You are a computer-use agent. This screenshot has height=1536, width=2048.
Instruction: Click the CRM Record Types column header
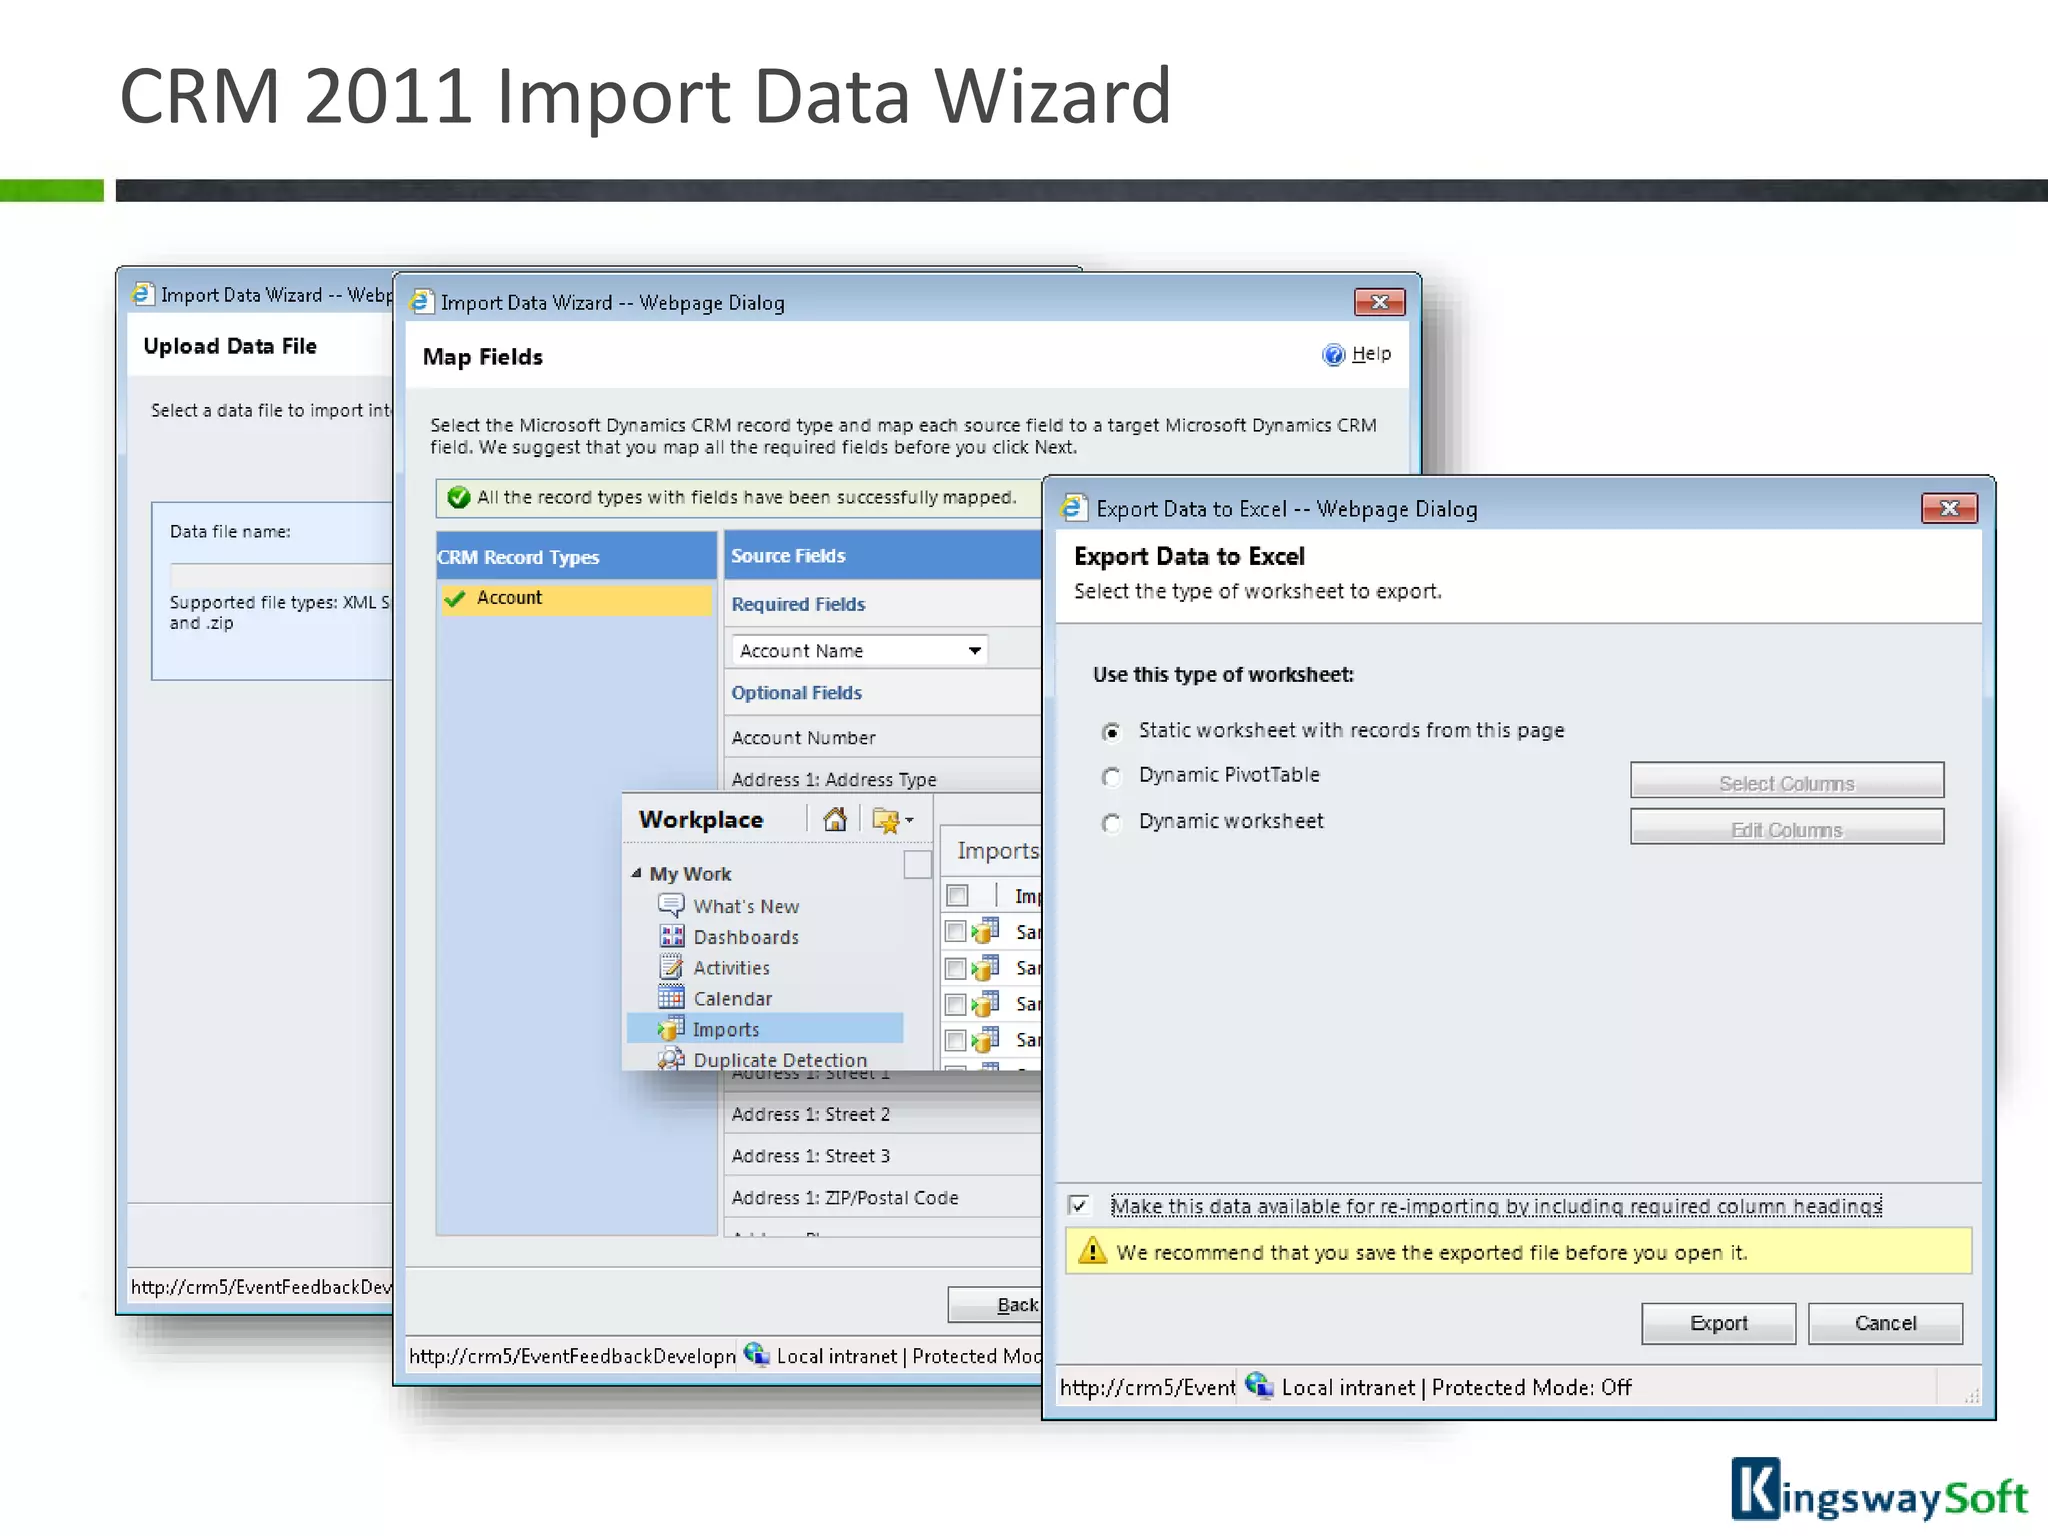click(x=576, y=556)
